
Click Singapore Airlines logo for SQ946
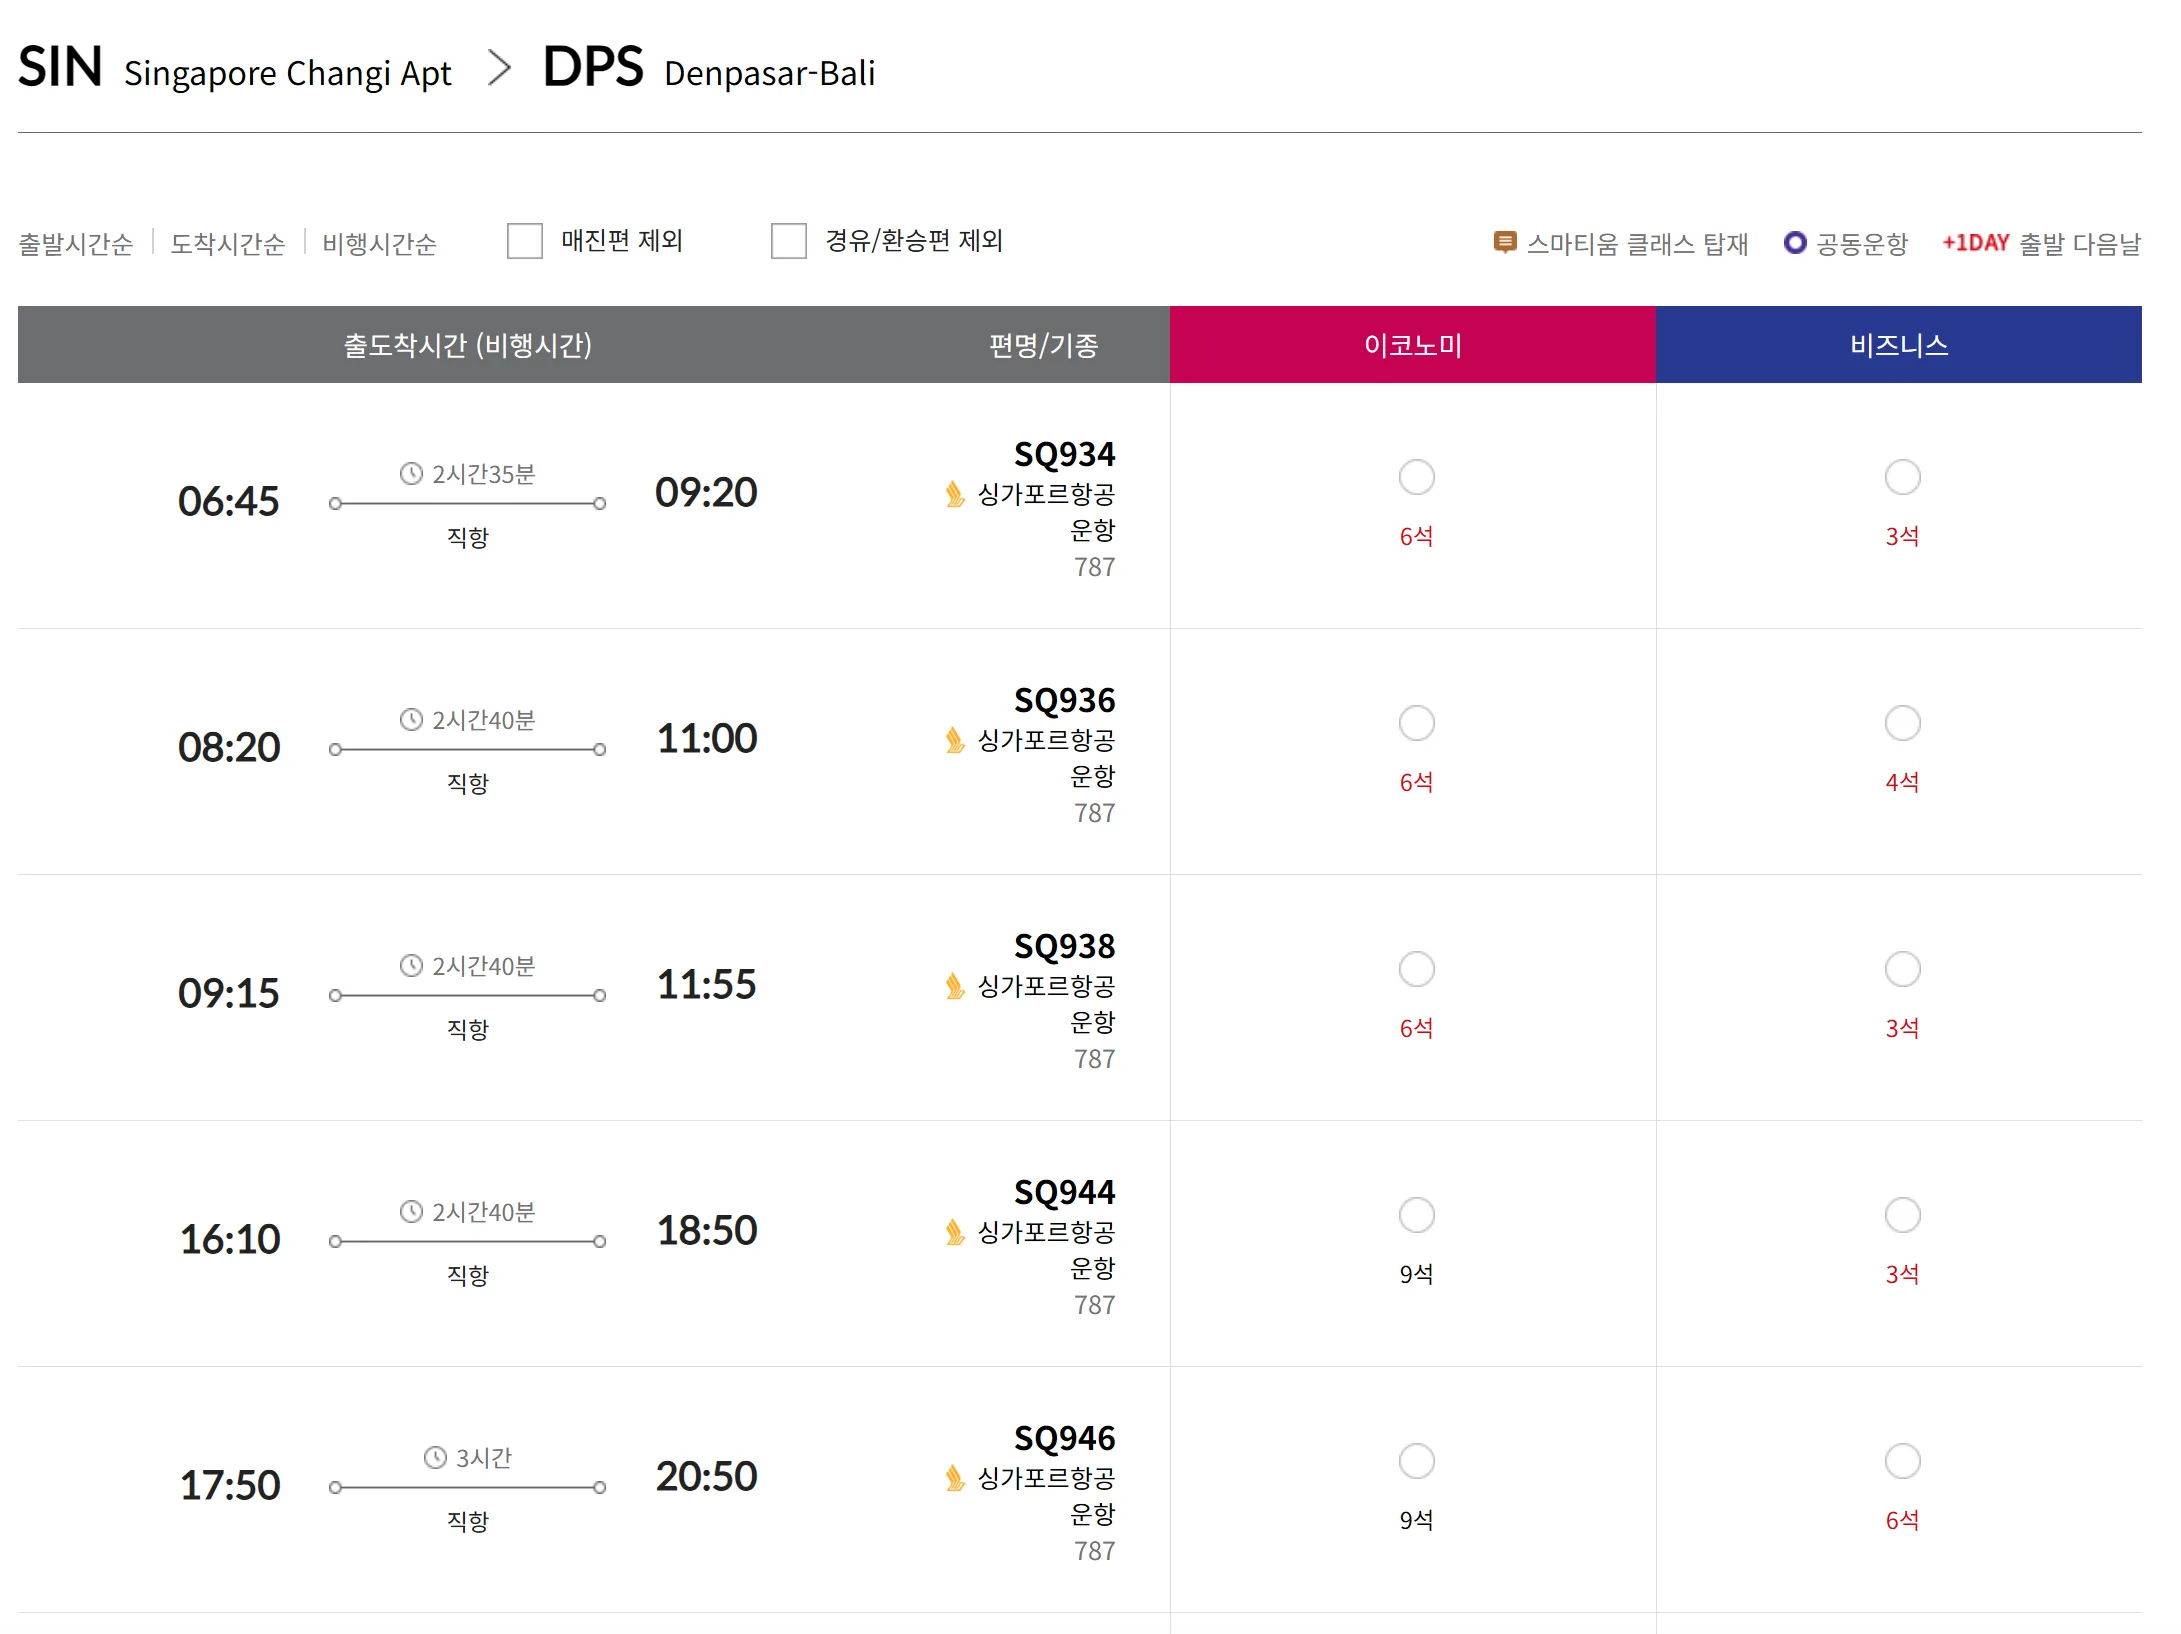(x=954, y=1478)
